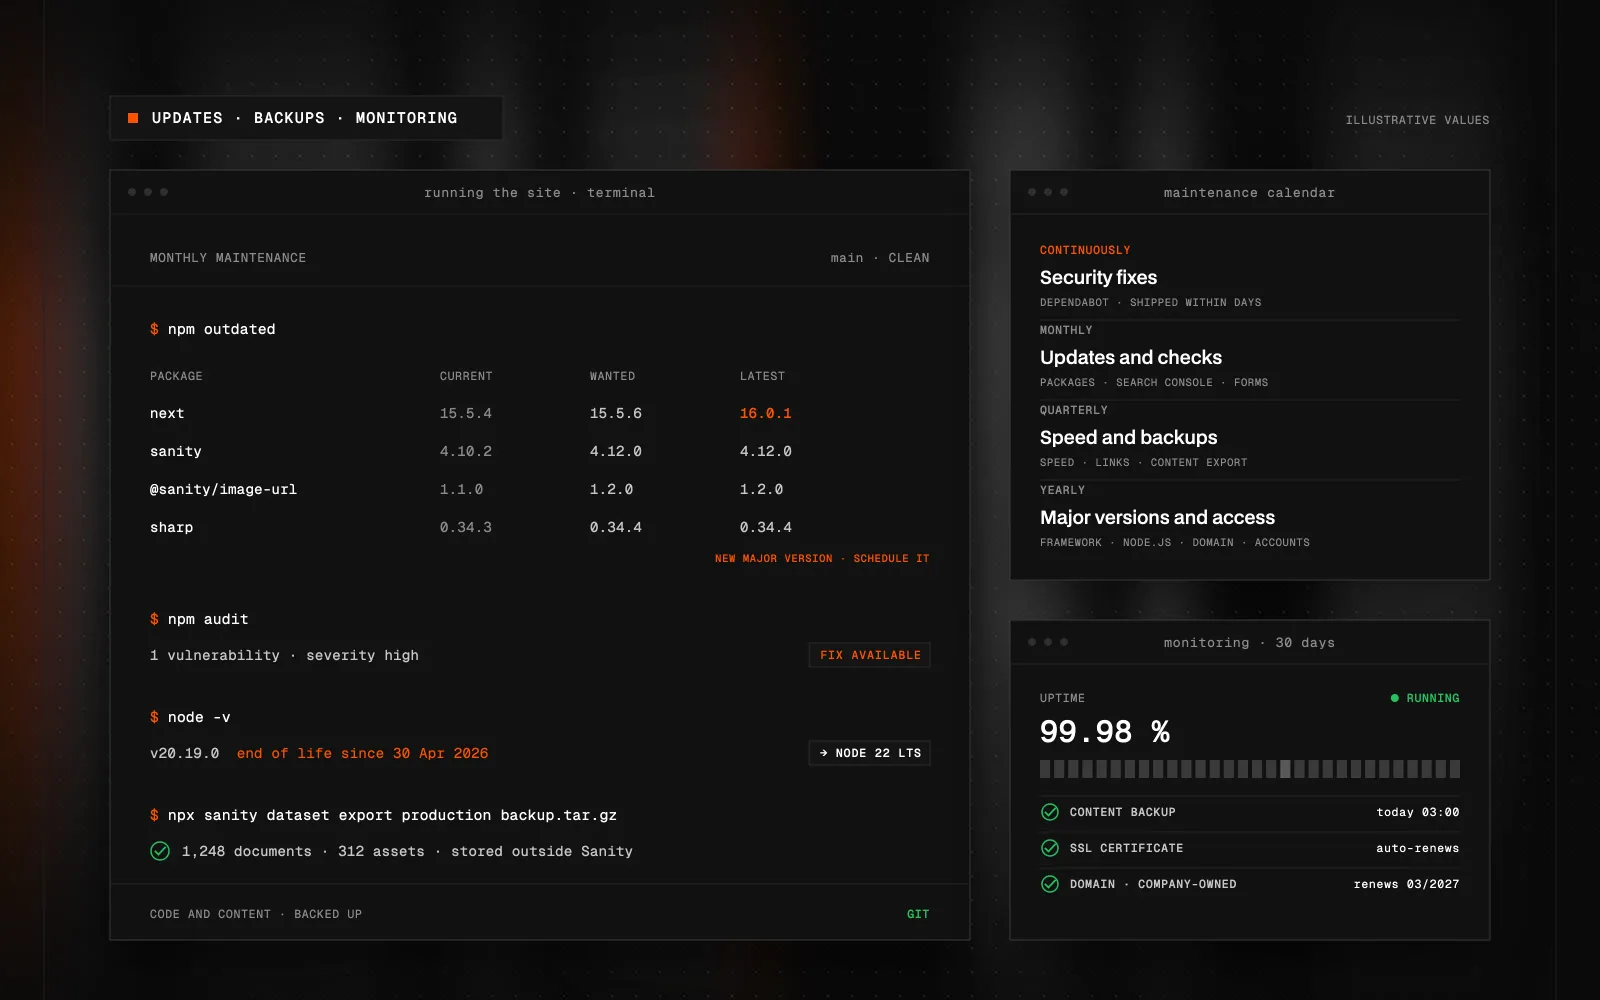Click the check icon for DOMAIN COMPANY-OWNED
Viewport: 1600px width, 1000px height.
pyautogui.click(x=1050, y=884)
